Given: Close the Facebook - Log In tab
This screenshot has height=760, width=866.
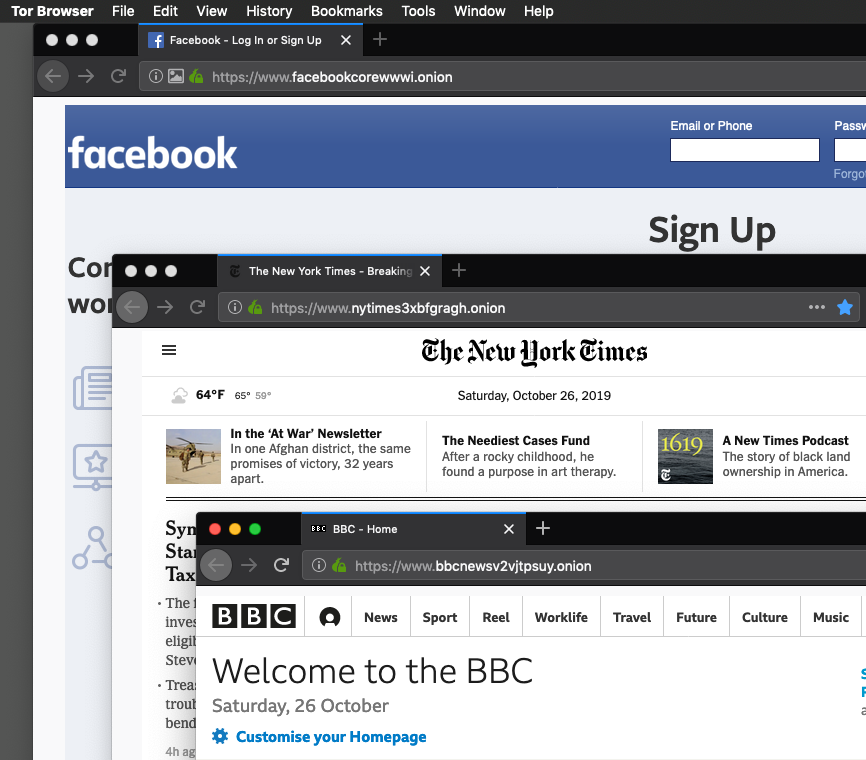Looking at the screenshot, I should [346, 40].
